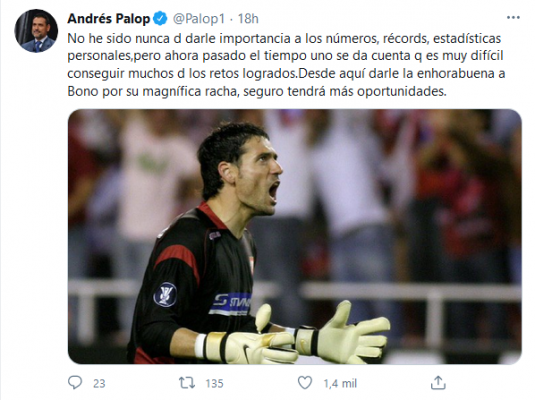Retweet using the retweet arrows icon

tap(187, 383)
